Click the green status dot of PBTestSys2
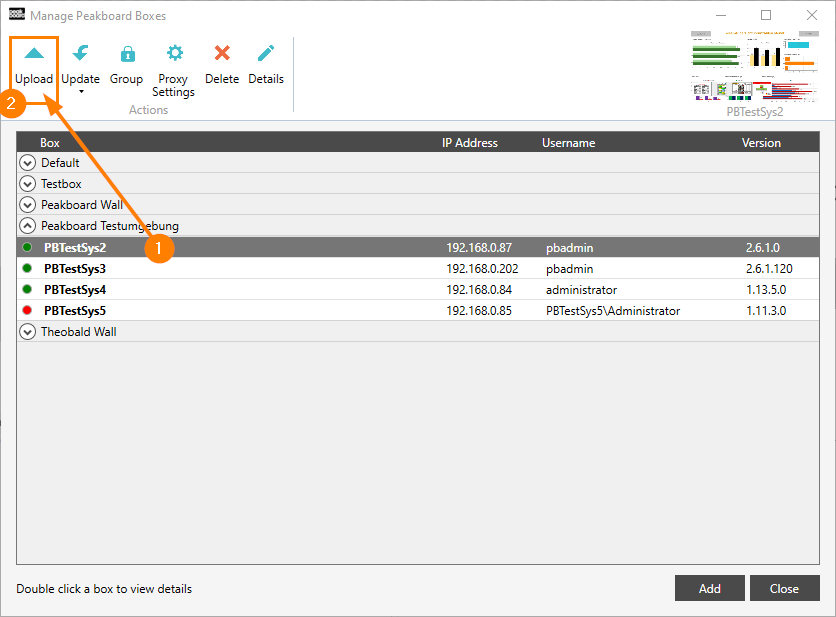Viewport: 836px width, 617px height. pyautogui.click(x=27, y=247)
